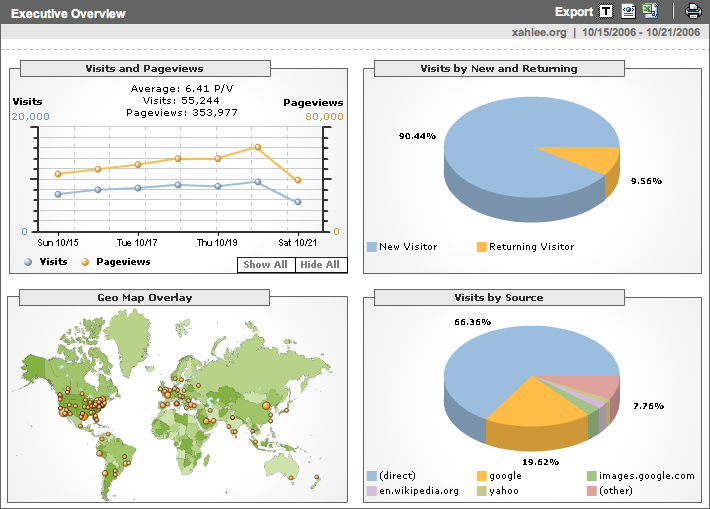
Task: Select the Visits by Source panel title
Action: 499,297
